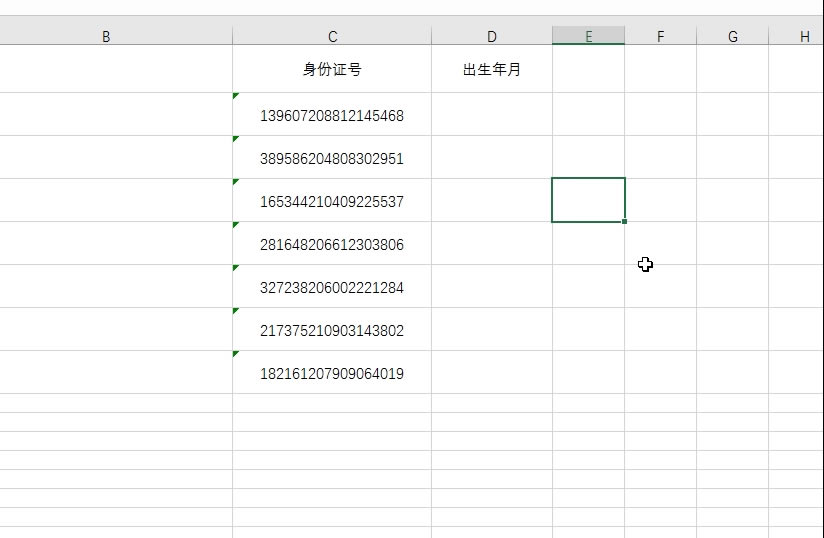Select ID number 217375210903143802

[x=332, y=331]
